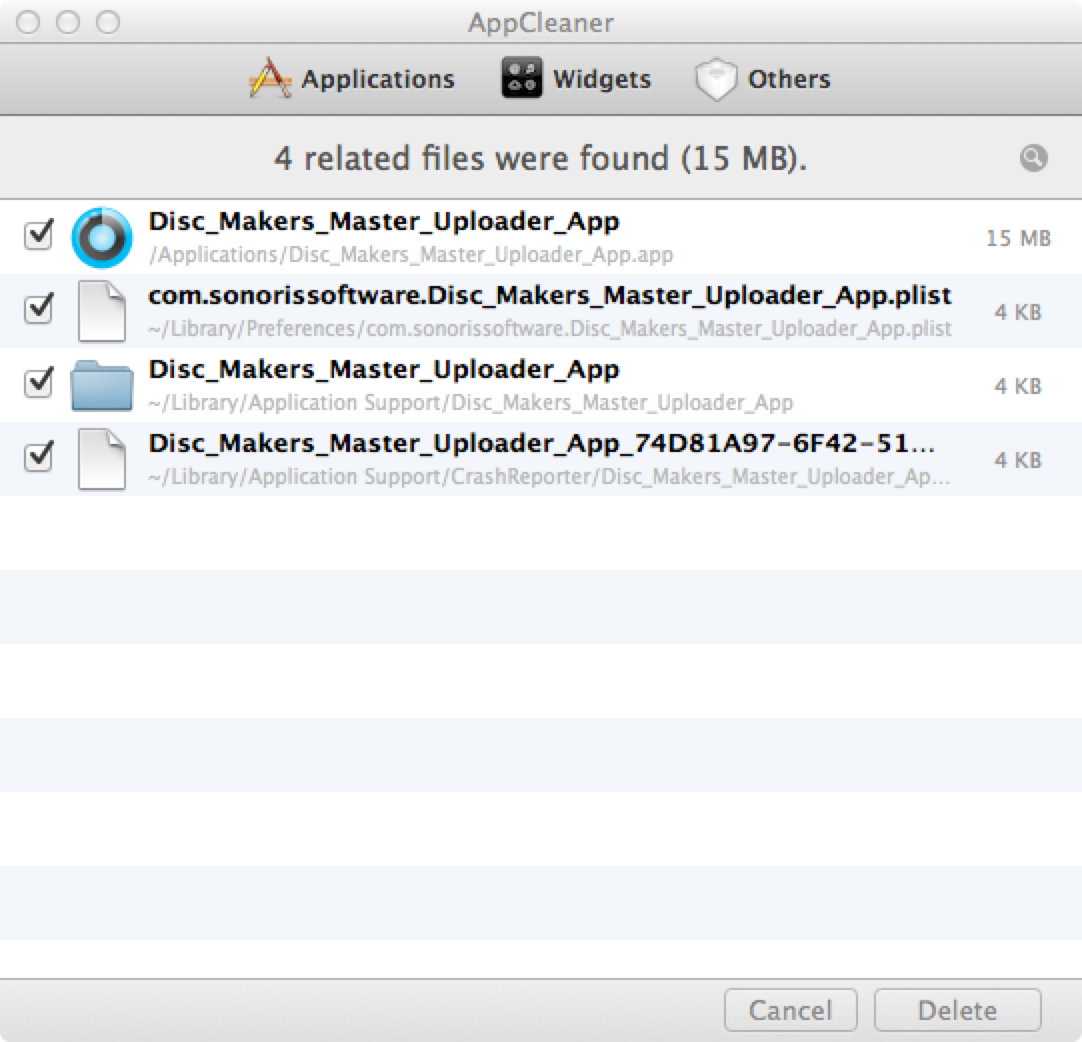Select the plist document file icon
The width and height of the screenshot is (1082, 1042).
tap(102, 311)
